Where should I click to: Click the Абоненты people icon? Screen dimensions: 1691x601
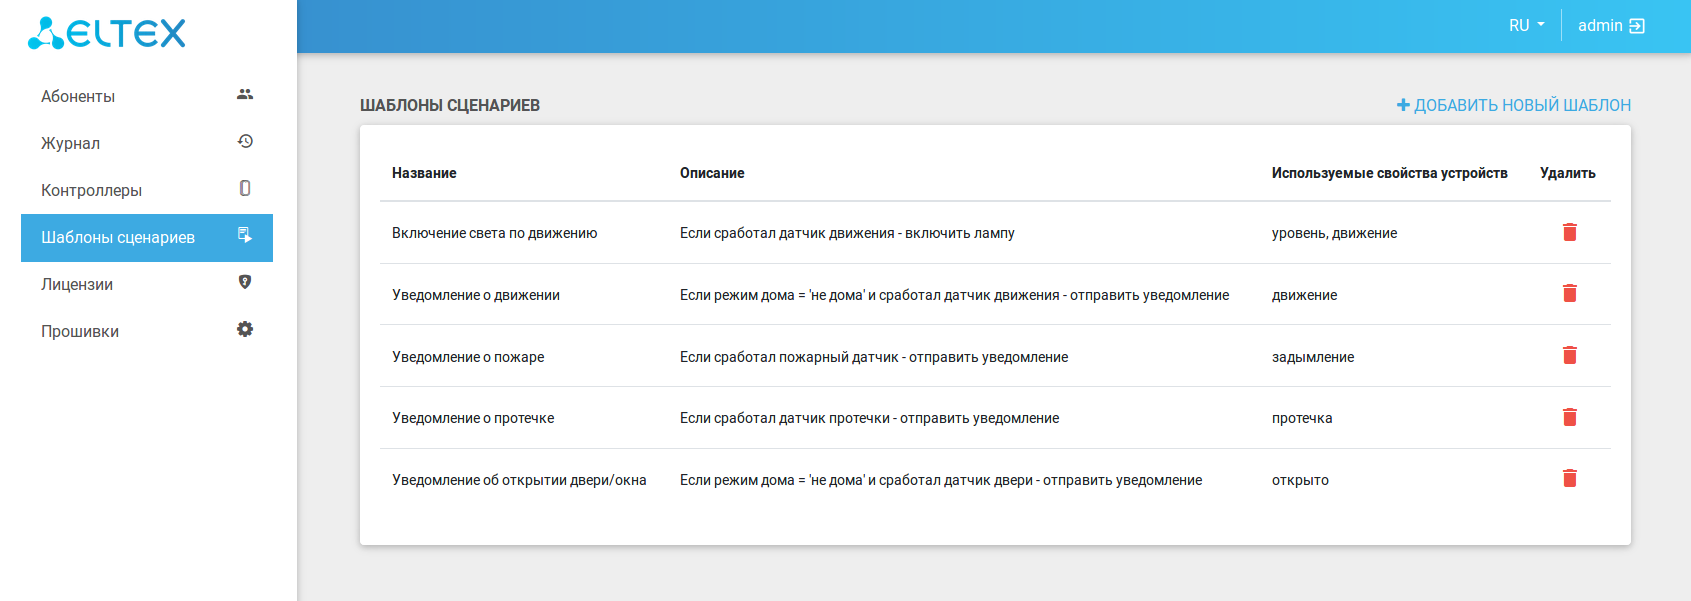click(x=245, y=95)
